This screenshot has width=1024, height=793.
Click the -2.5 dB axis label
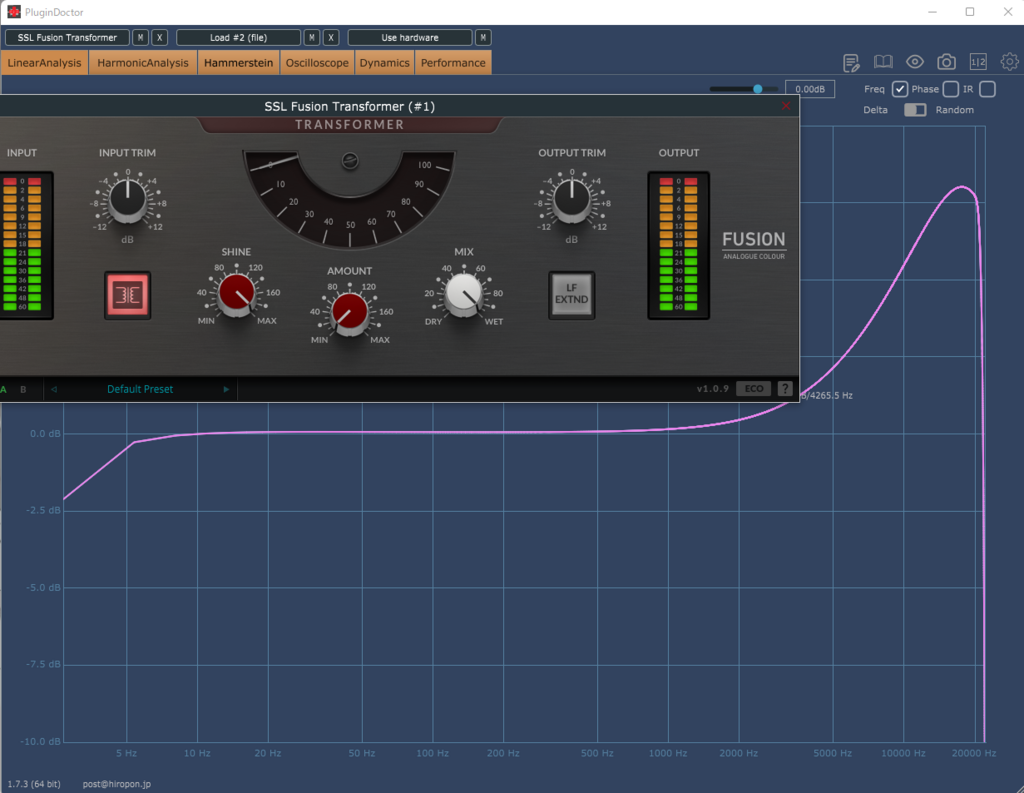click(x=44, y=510)
